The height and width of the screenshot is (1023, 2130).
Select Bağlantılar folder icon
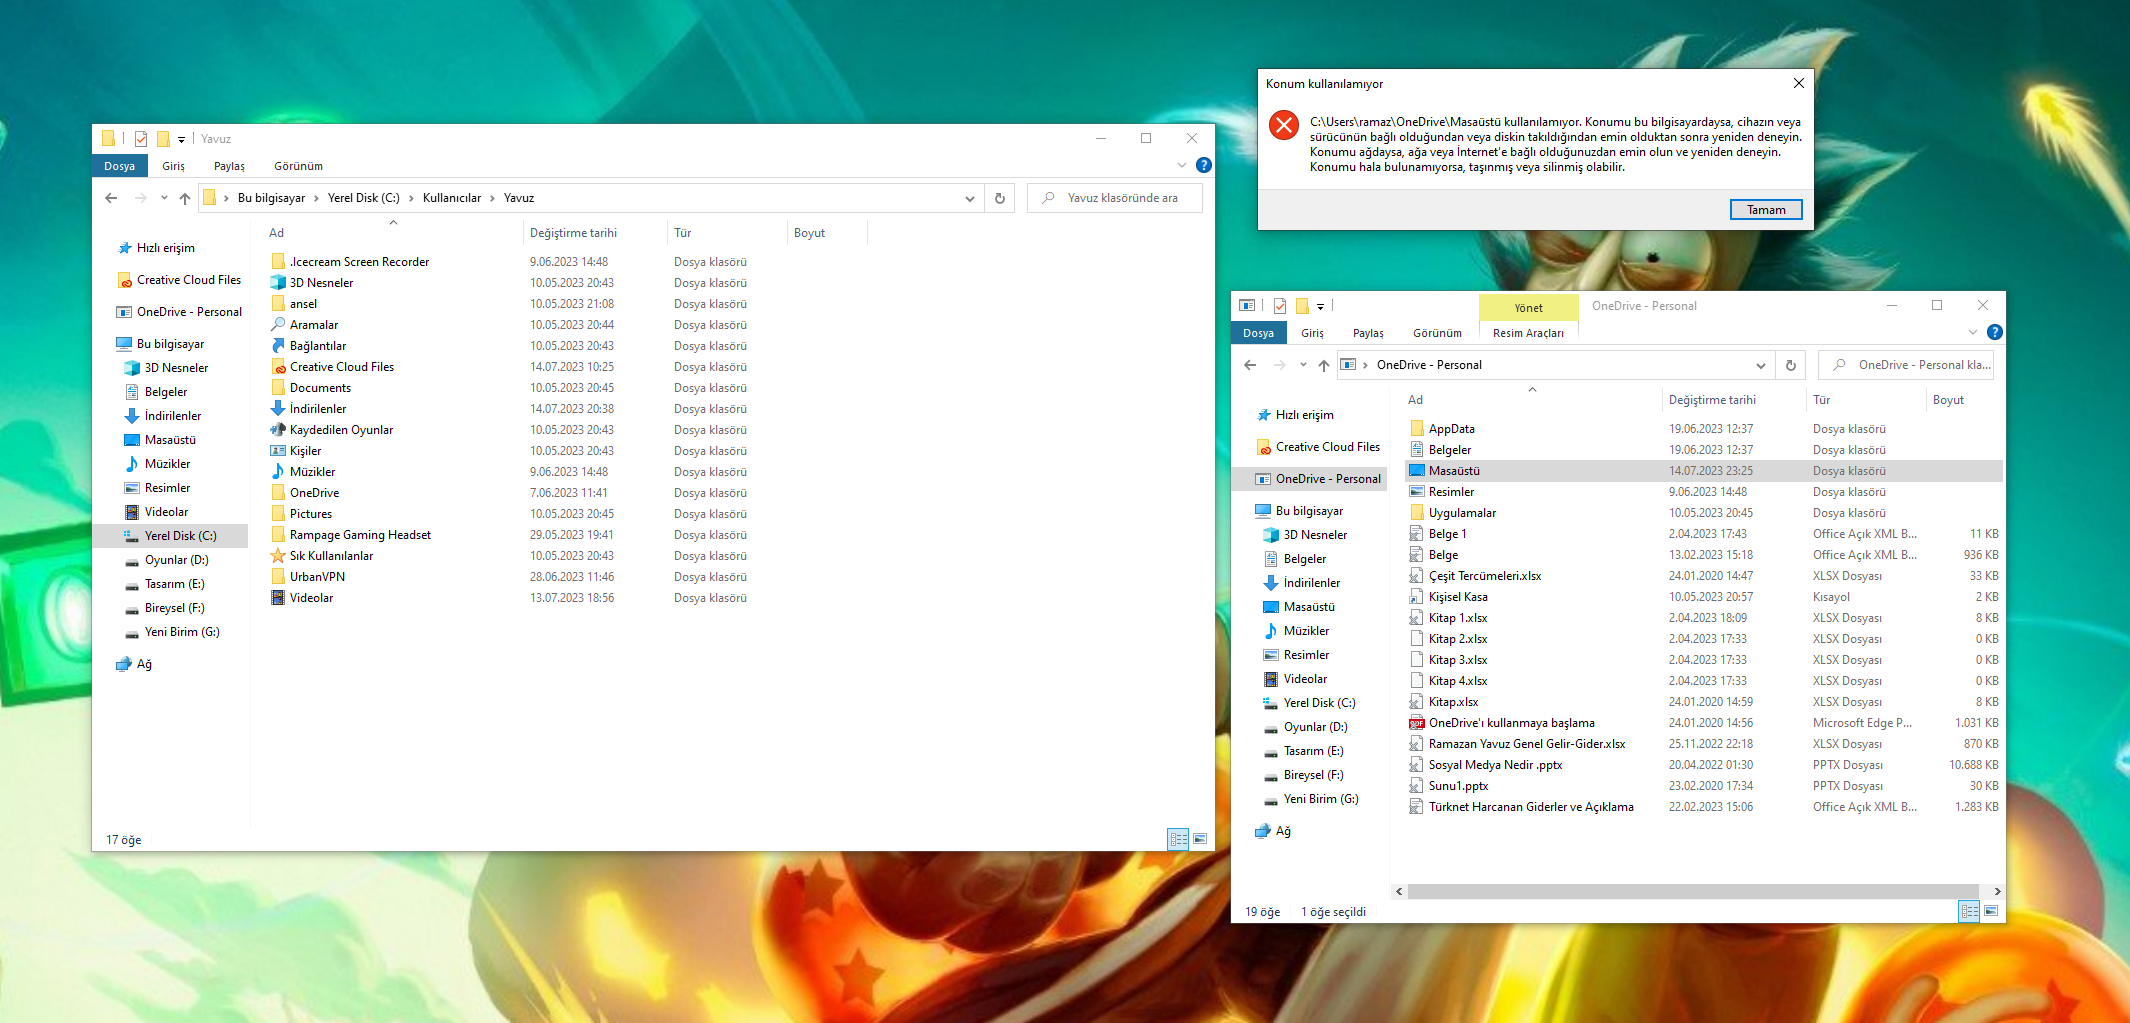(278, 345)
